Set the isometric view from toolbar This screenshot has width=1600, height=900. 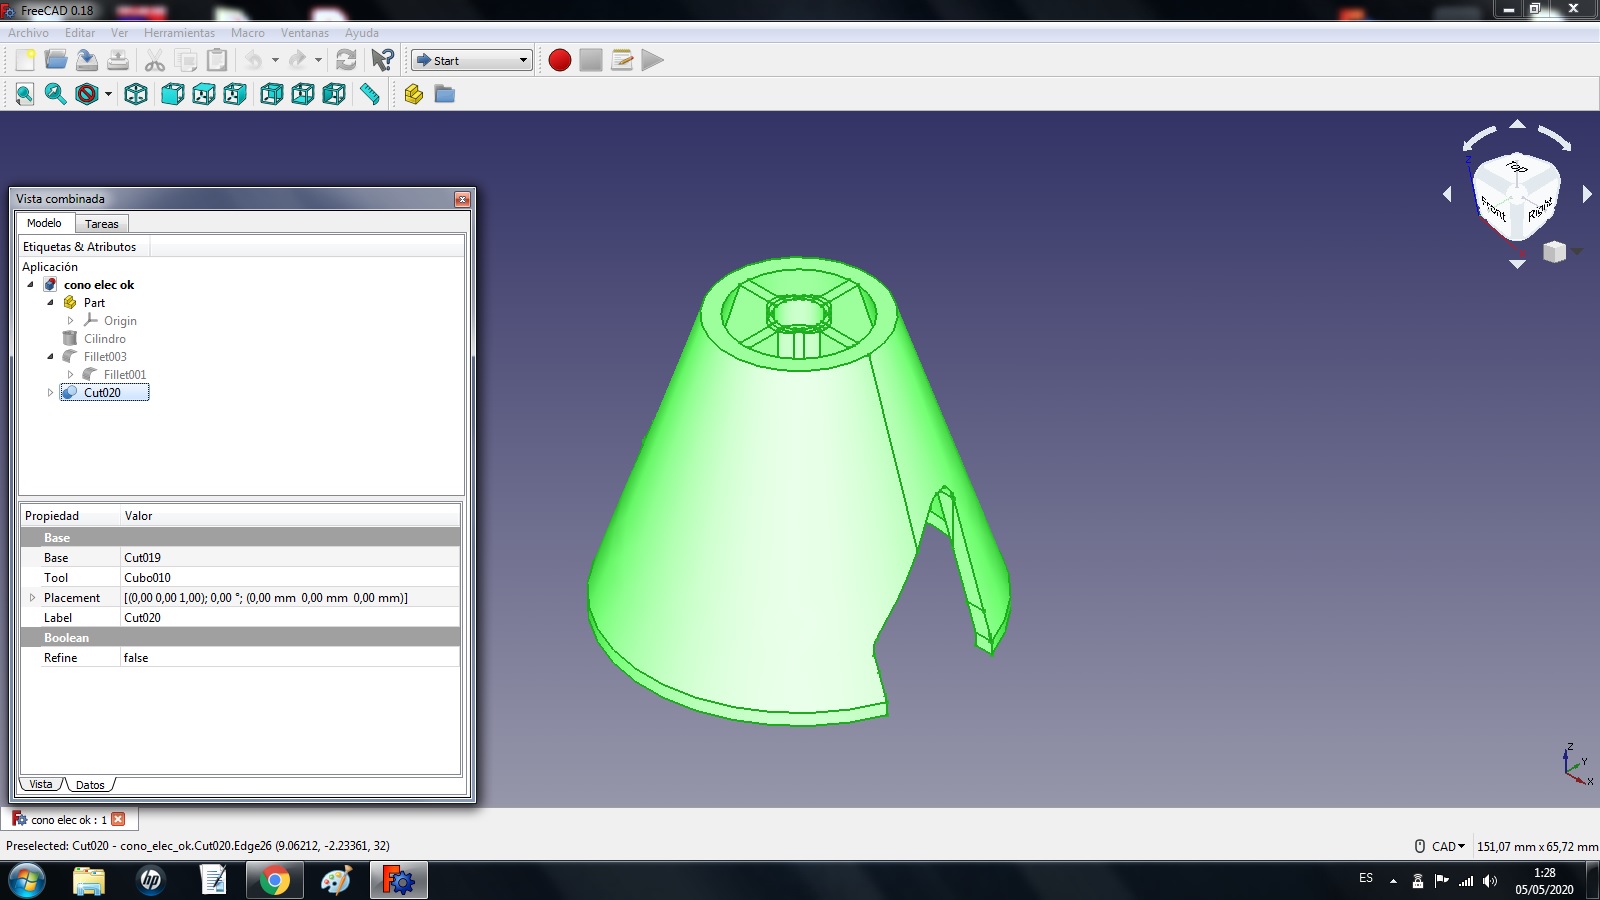[136, 94]
